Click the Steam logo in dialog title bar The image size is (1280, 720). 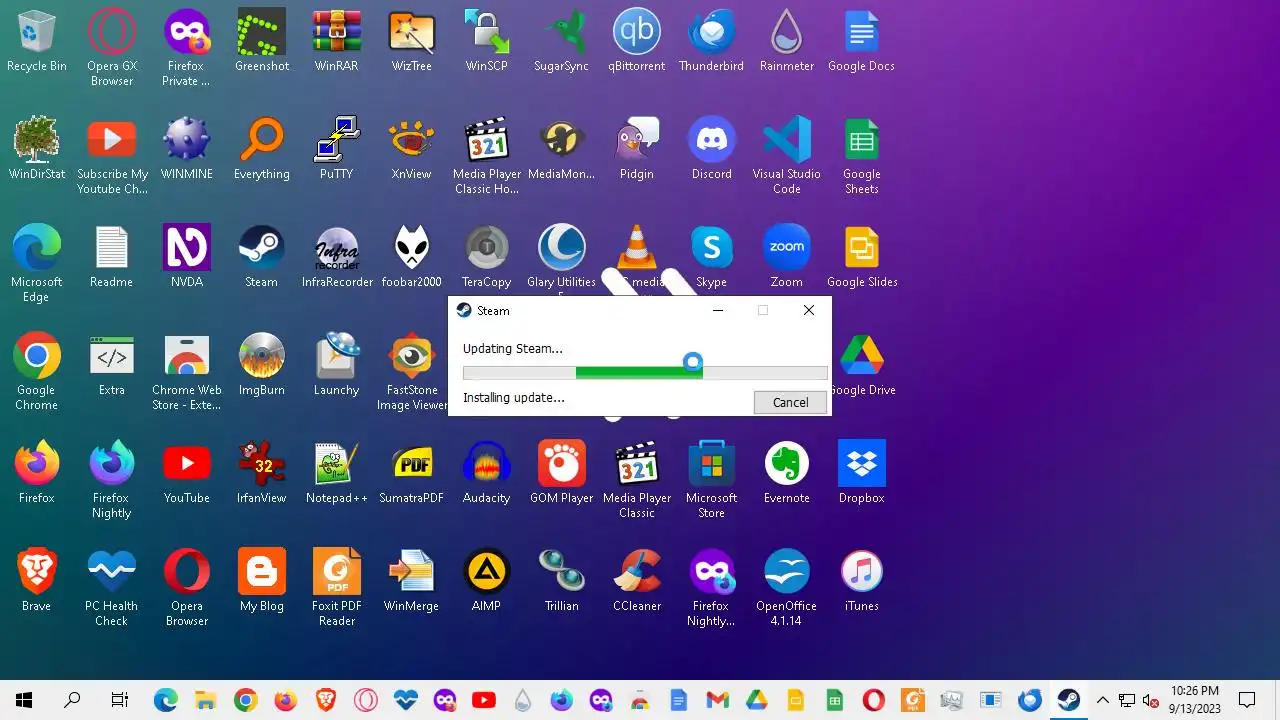click(464, 311)
